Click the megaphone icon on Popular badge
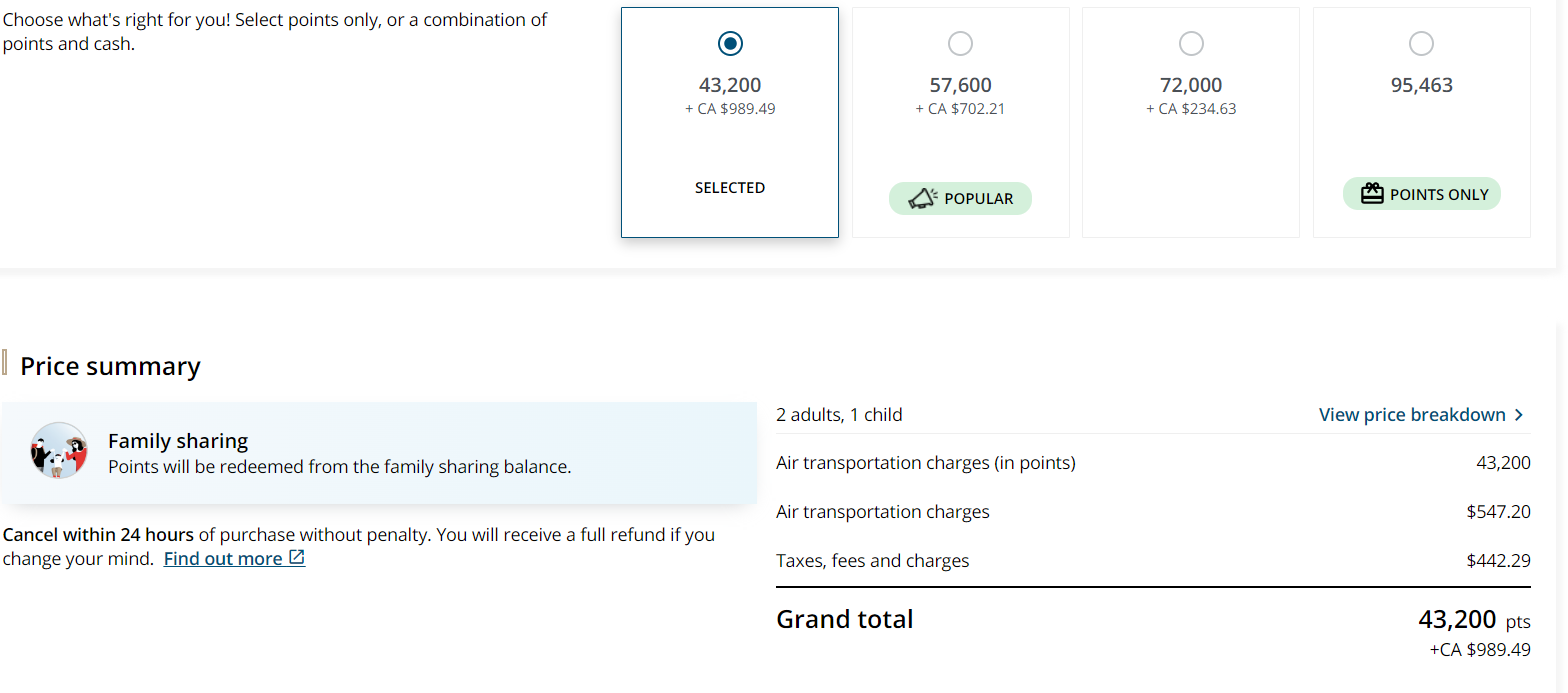This screenshot has height=693, width=1568. pos(922,199)
